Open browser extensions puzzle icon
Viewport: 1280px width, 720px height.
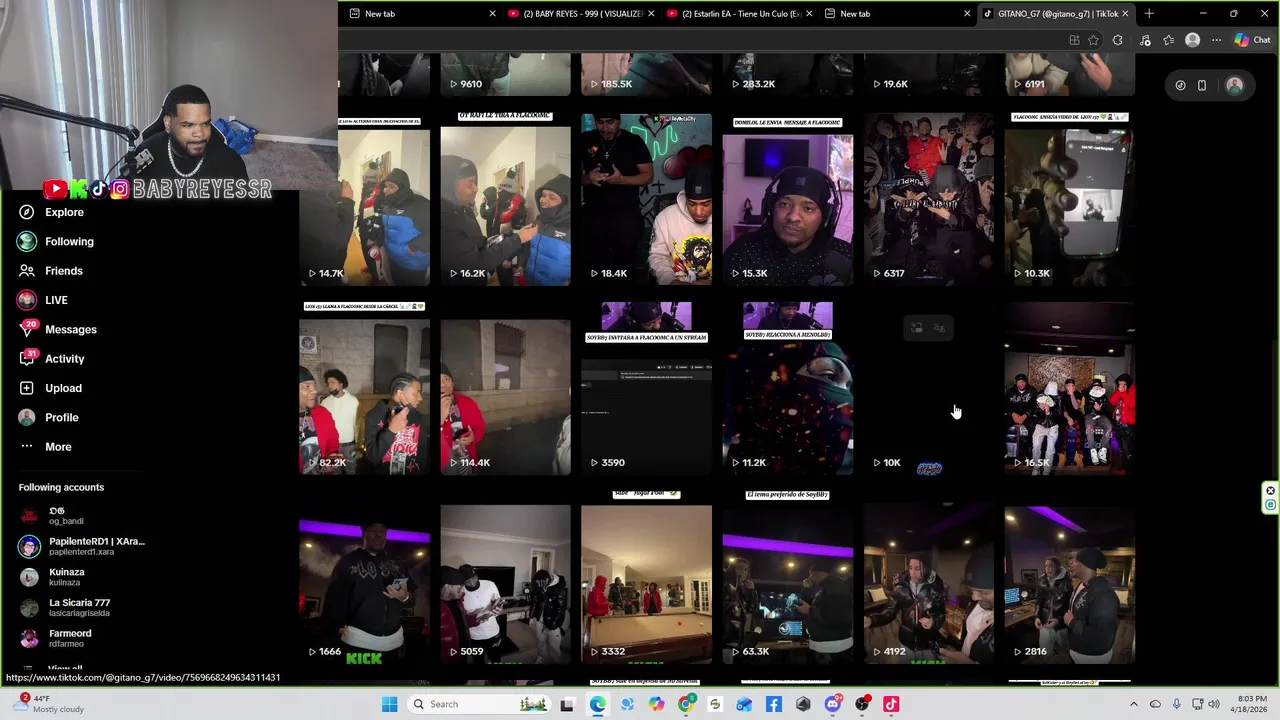click(x=1117, y=40)
